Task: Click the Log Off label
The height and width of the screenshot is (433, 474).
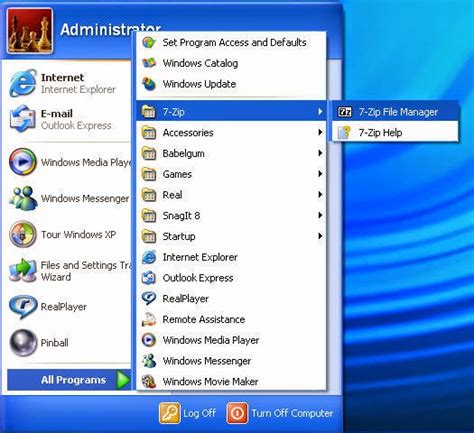Action: pos(200,413)
